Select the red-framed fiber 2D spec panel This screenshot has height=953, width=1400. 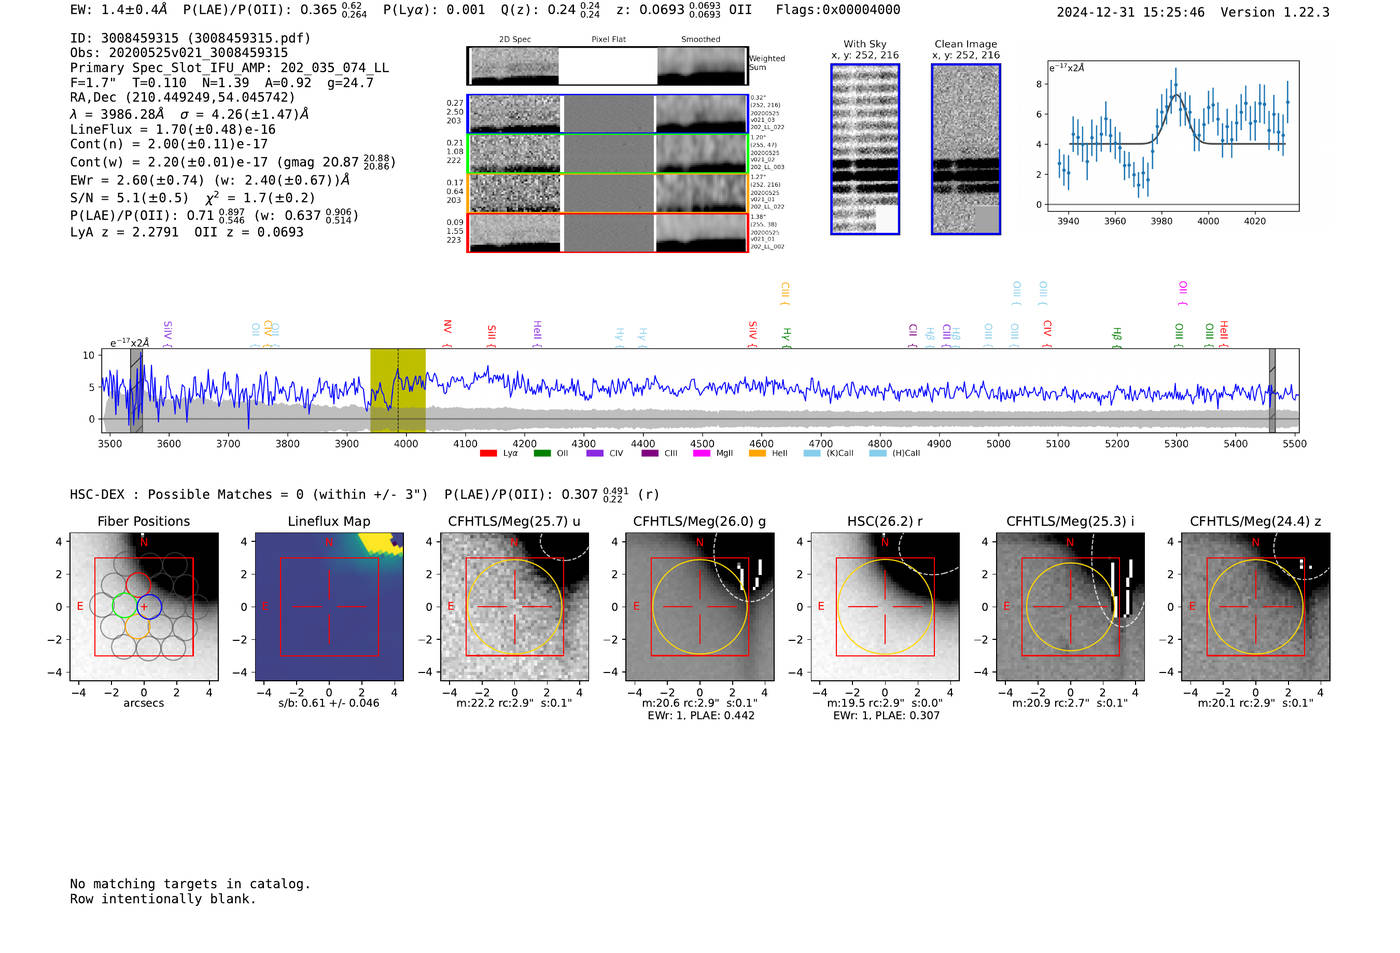515,232
